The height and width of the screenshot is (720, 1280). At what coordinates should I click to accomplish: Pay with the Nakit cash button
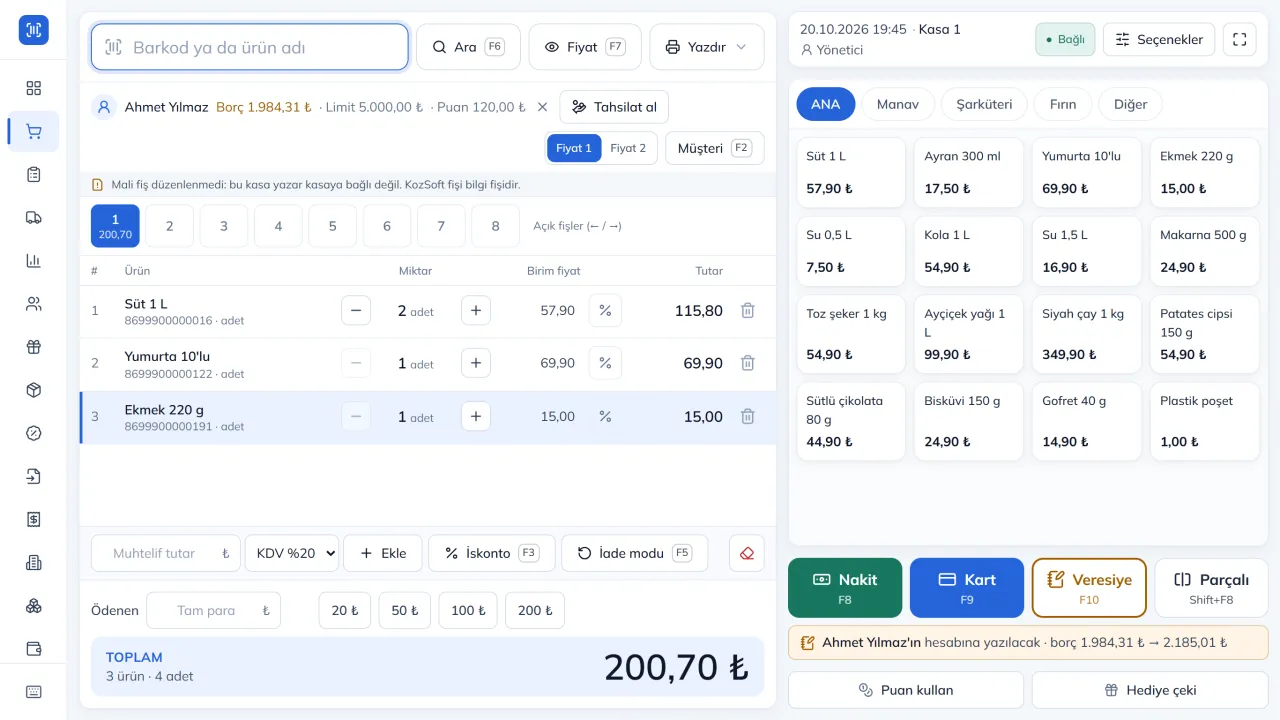[845, 588]
